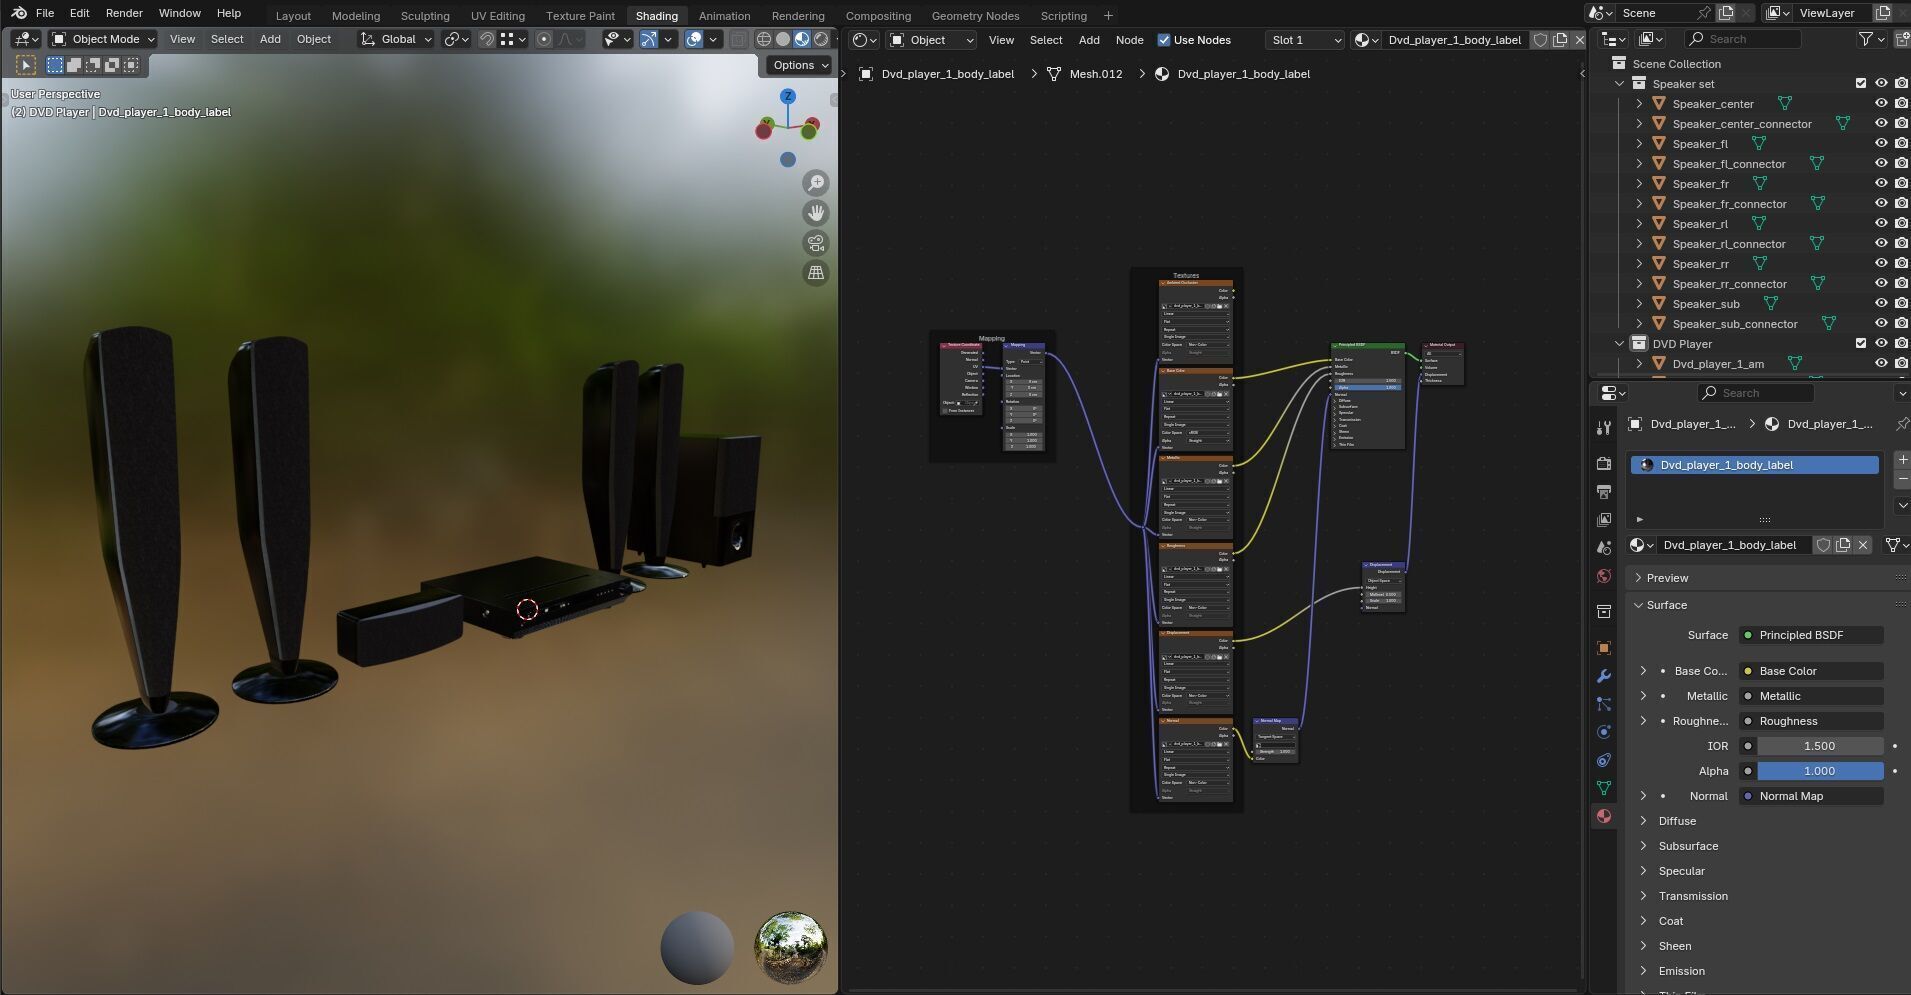The height and width of the screenshot is (995, 1911).
Task: Open the Output properties tab
Action: 1604,492
